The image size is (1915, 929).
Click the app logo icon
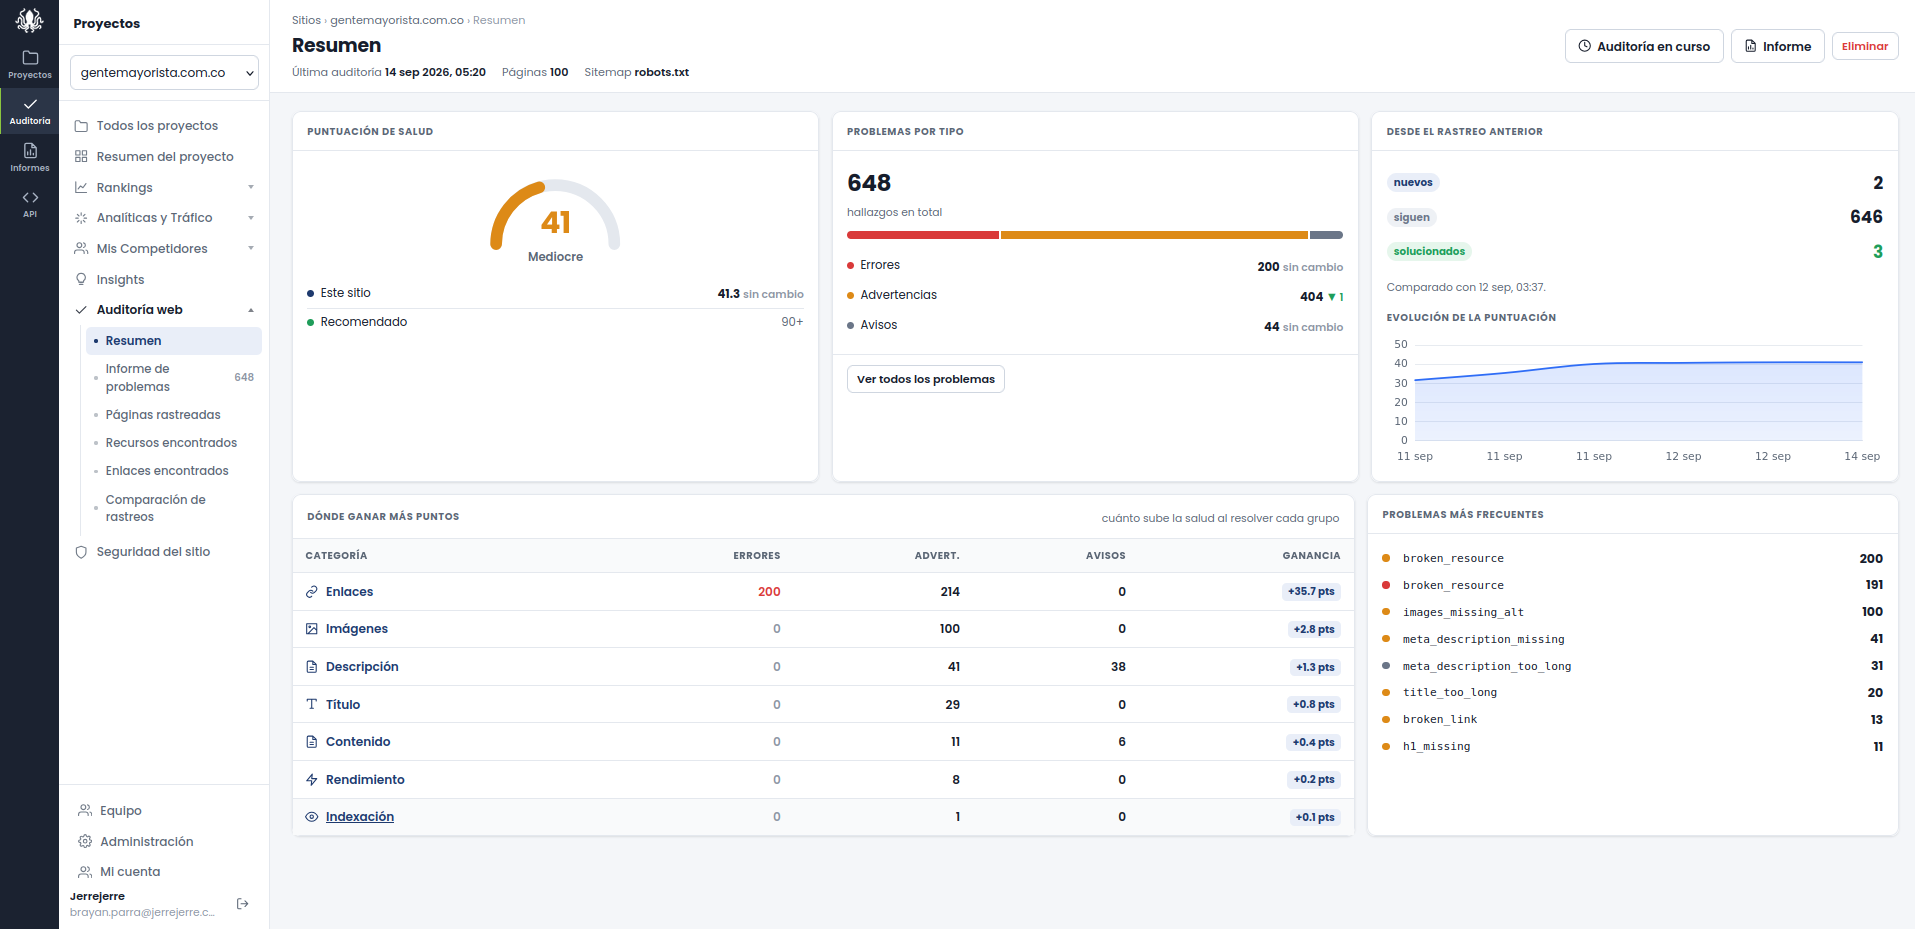coord(29,20)
